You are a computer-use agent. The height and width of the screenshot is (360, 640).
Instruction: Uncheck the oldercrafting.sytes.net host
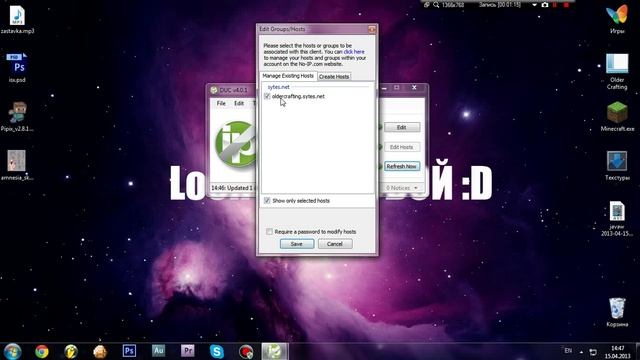coord(267,96)
